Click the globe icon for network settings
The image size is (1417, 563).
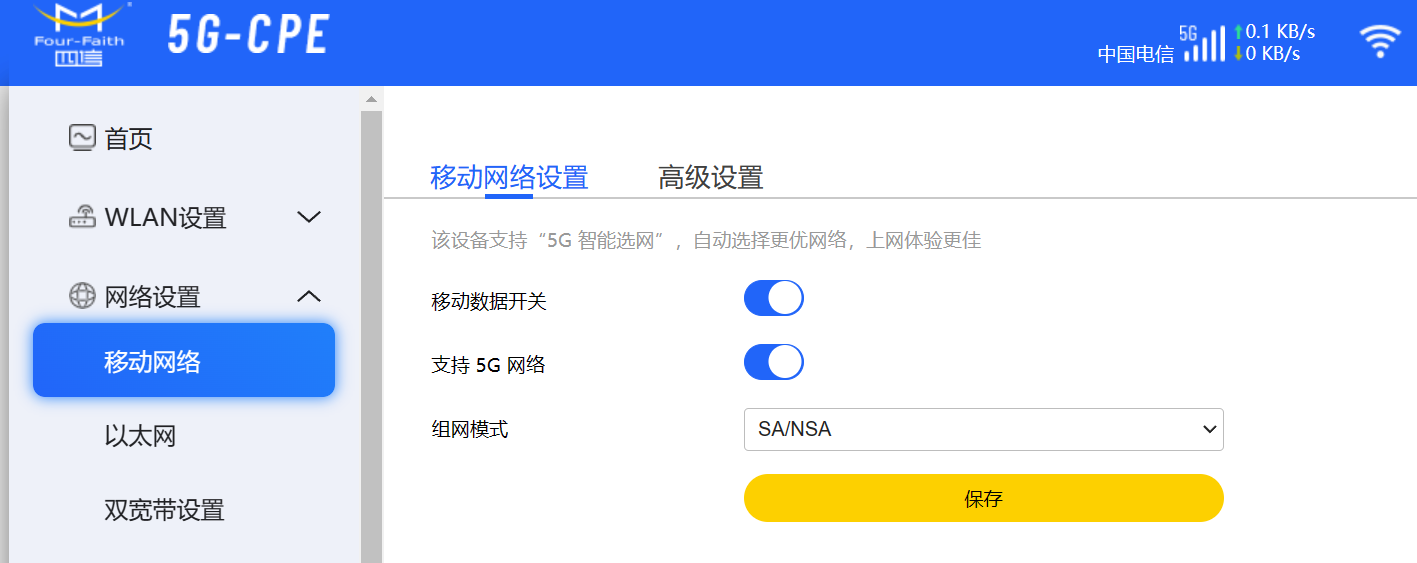82,296
